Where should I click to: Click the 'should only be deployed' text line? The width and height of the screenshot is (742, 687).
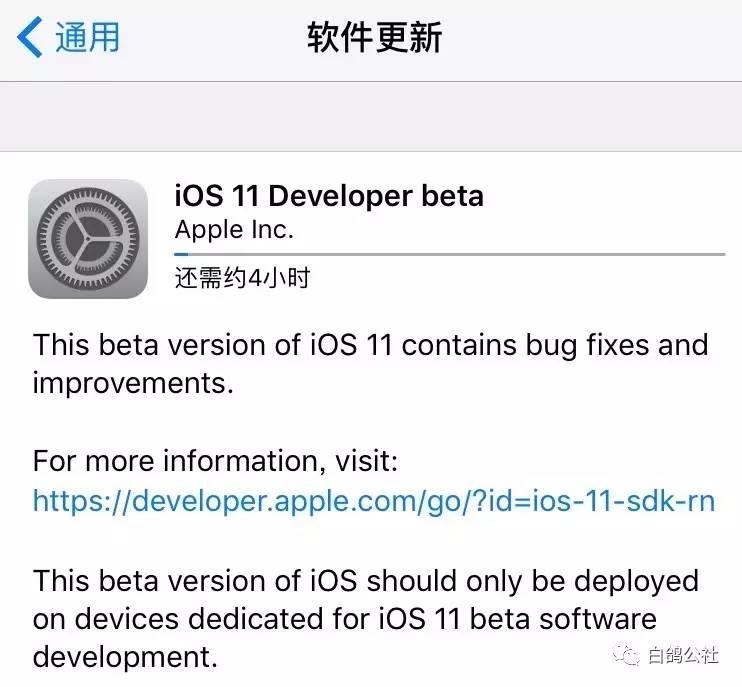click(x=532, y=580)
